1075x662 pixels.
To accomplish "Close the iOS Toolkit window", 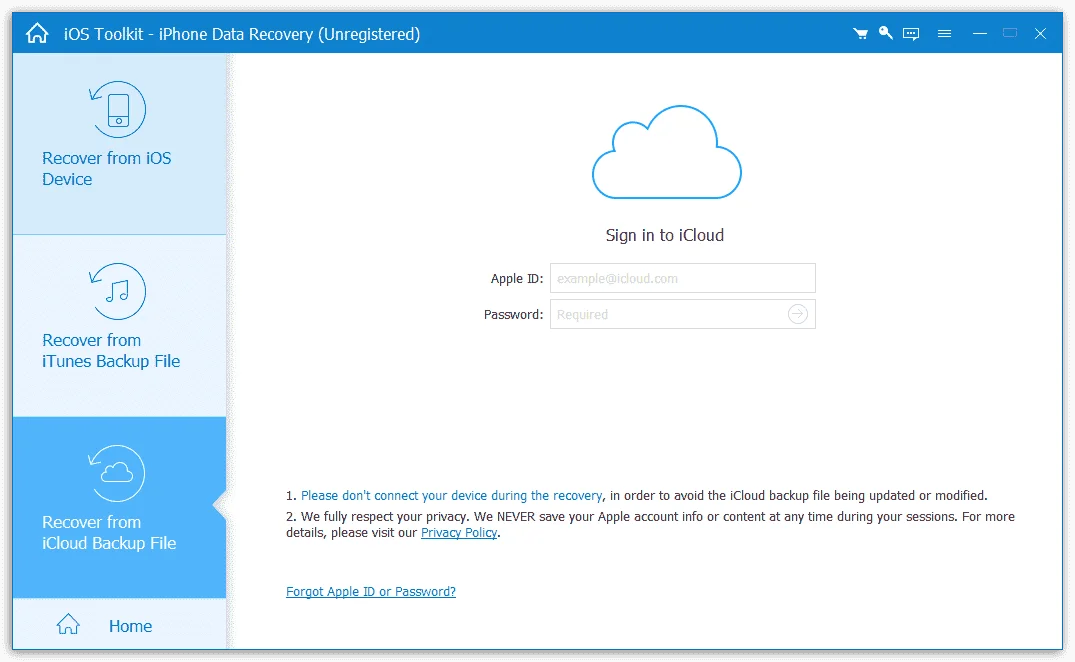I will point(1040,33).
